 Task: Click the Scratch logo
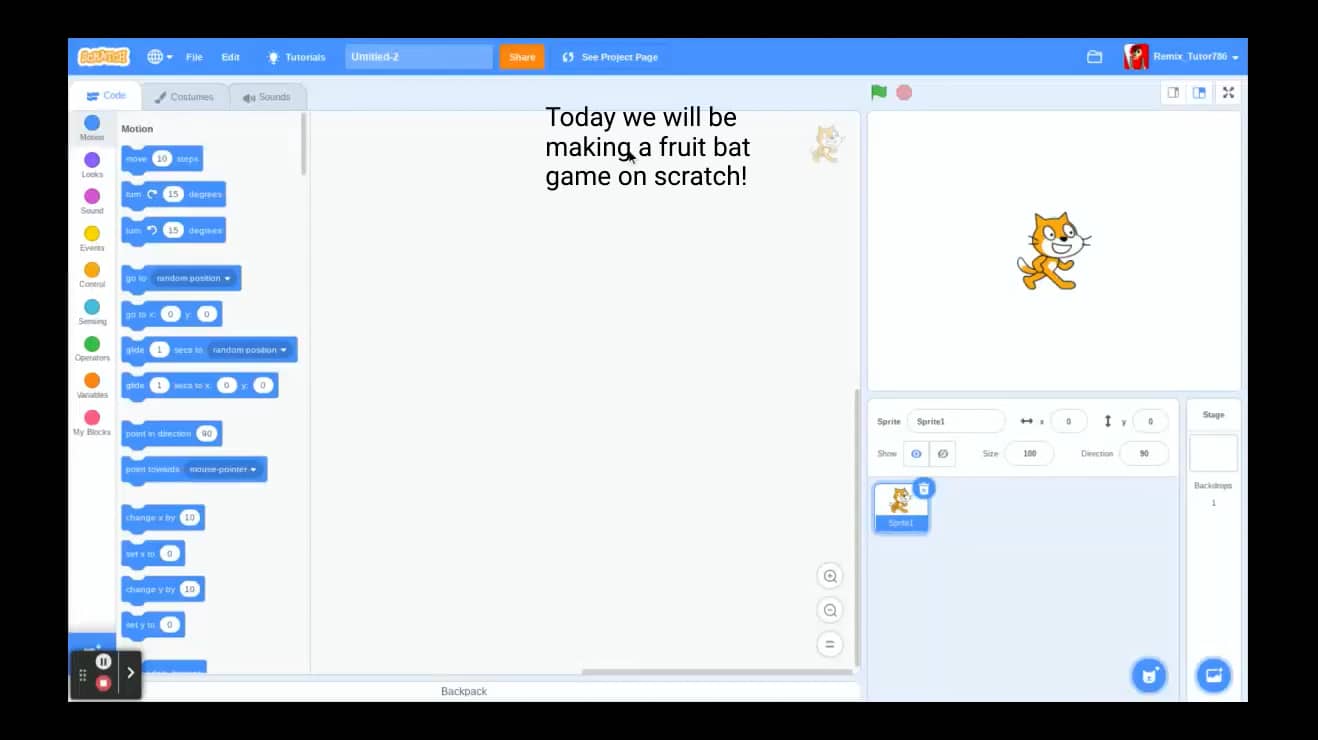103,57
